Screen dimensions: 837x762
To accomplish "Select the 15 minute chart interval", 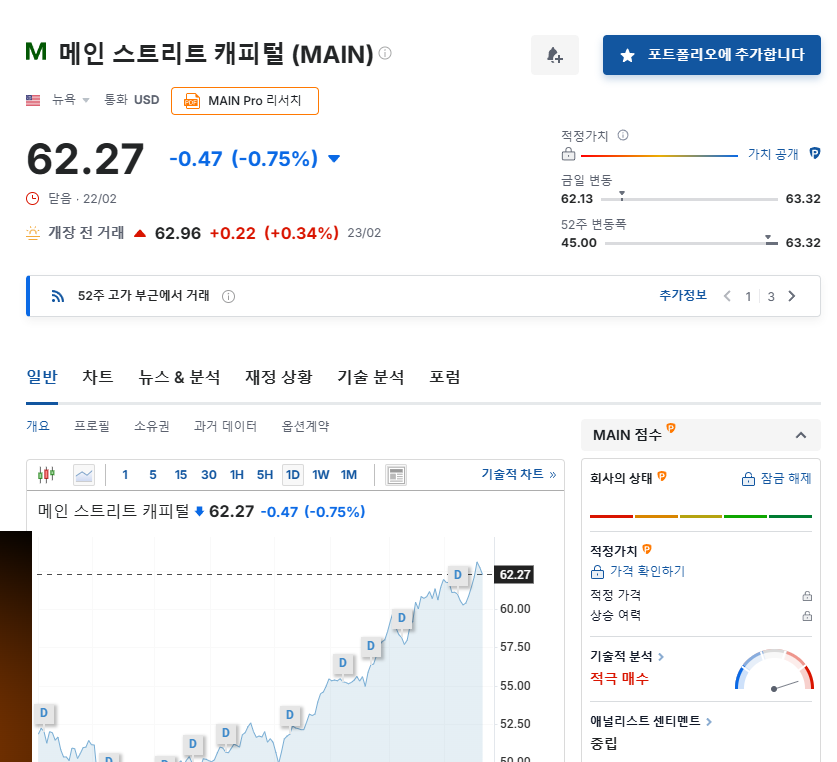I will 180,475.
